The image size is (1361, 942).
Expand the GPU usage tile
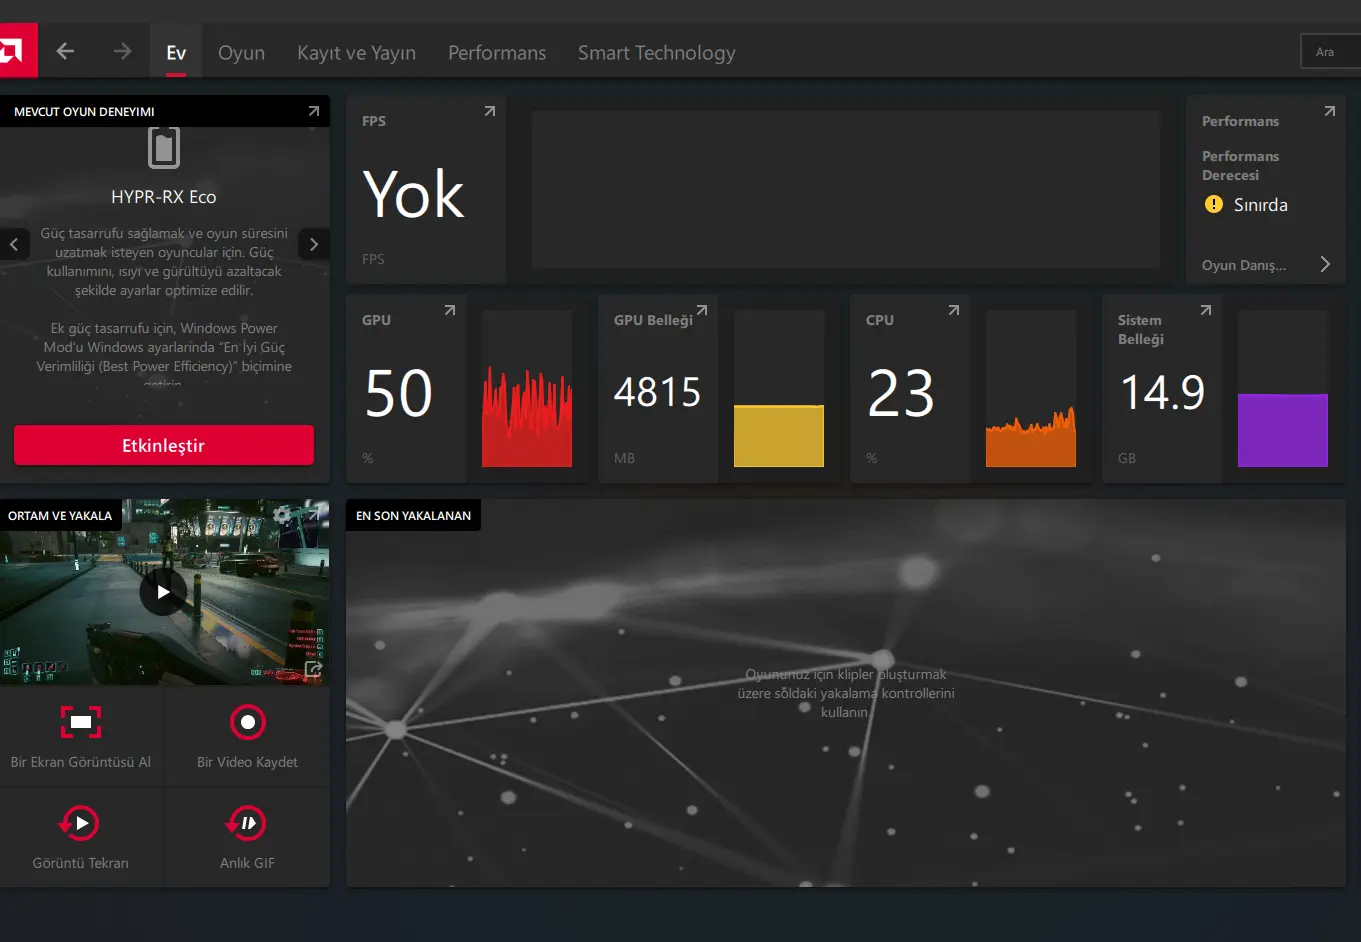tap(450, 310)
